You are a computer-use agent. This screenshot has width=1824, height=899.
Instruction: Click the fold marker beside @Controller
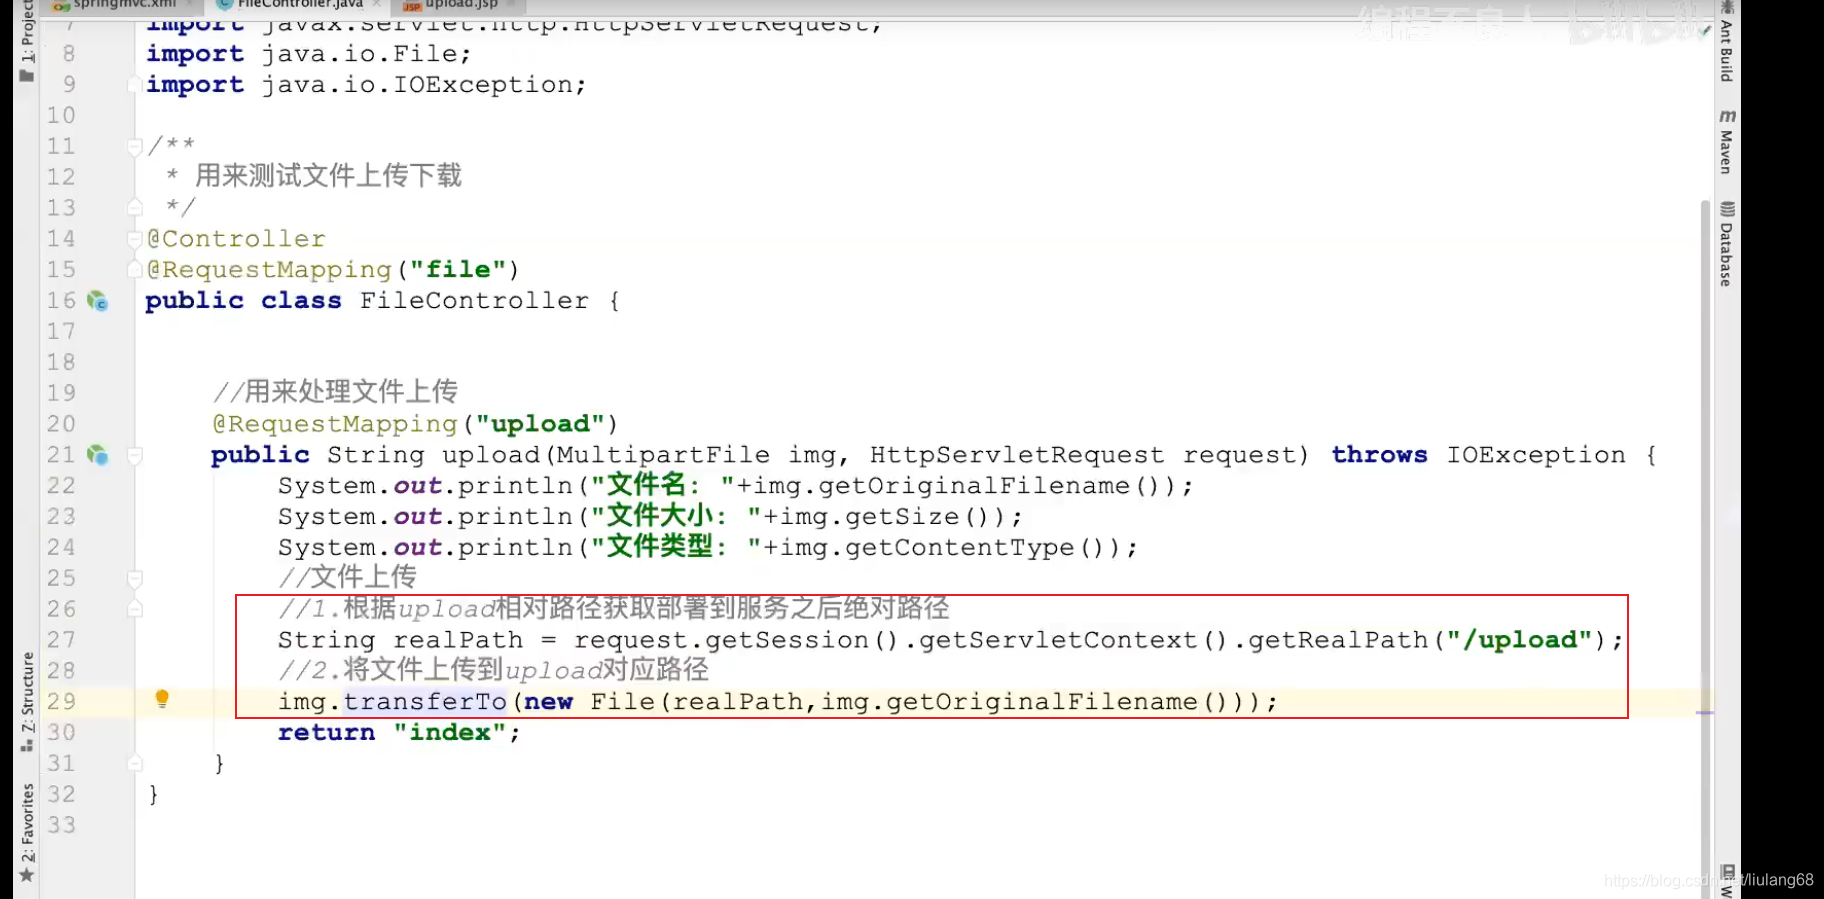tap(135, 239)
